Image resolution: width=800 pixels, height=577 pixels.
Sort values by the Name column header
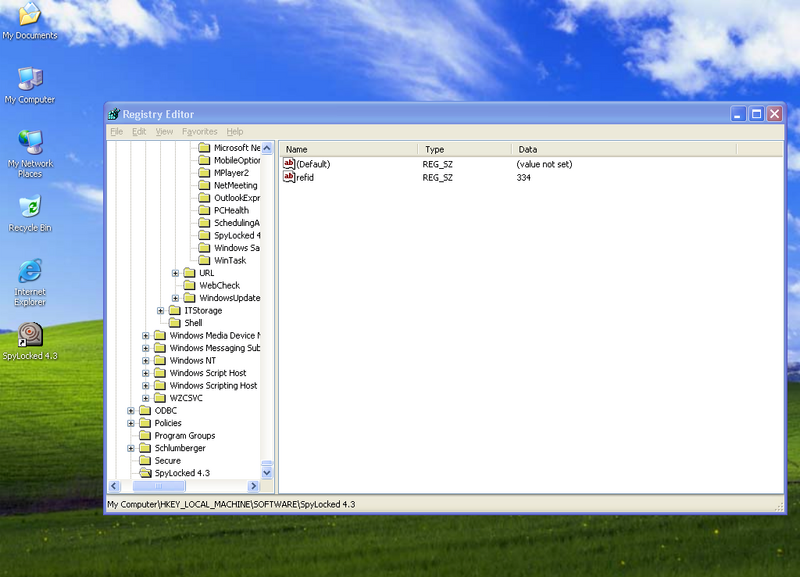pos(349,149)
